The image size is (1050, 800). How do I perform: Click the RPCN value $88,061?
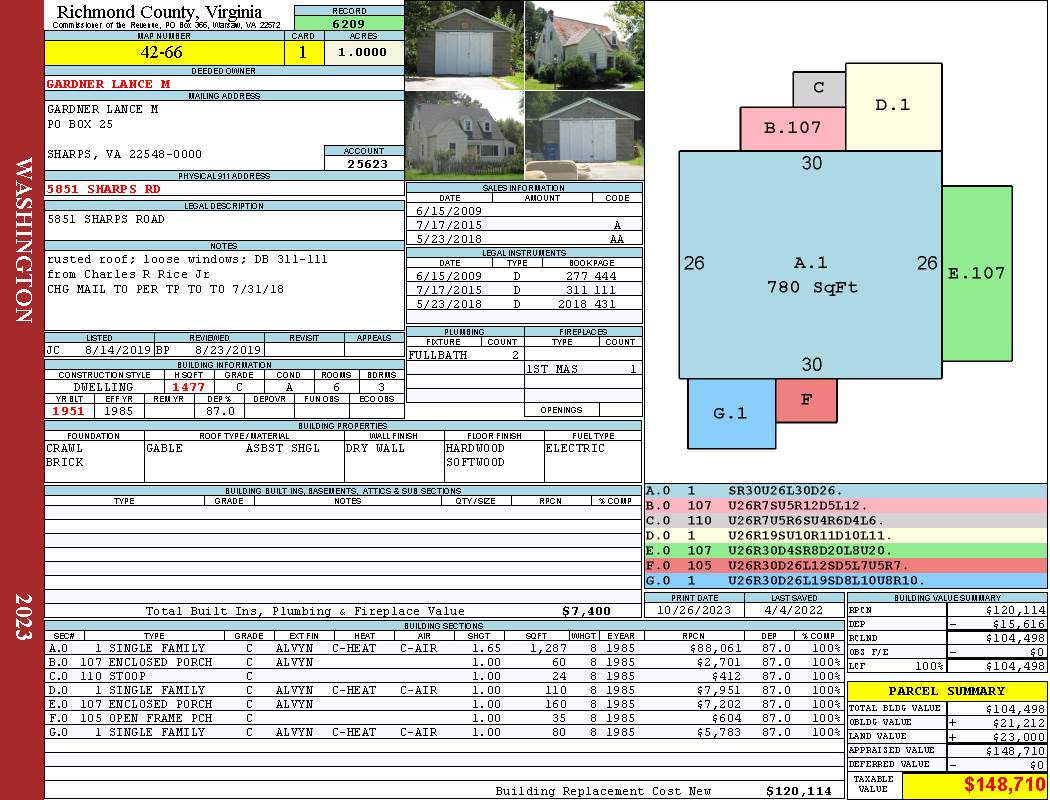715,648
